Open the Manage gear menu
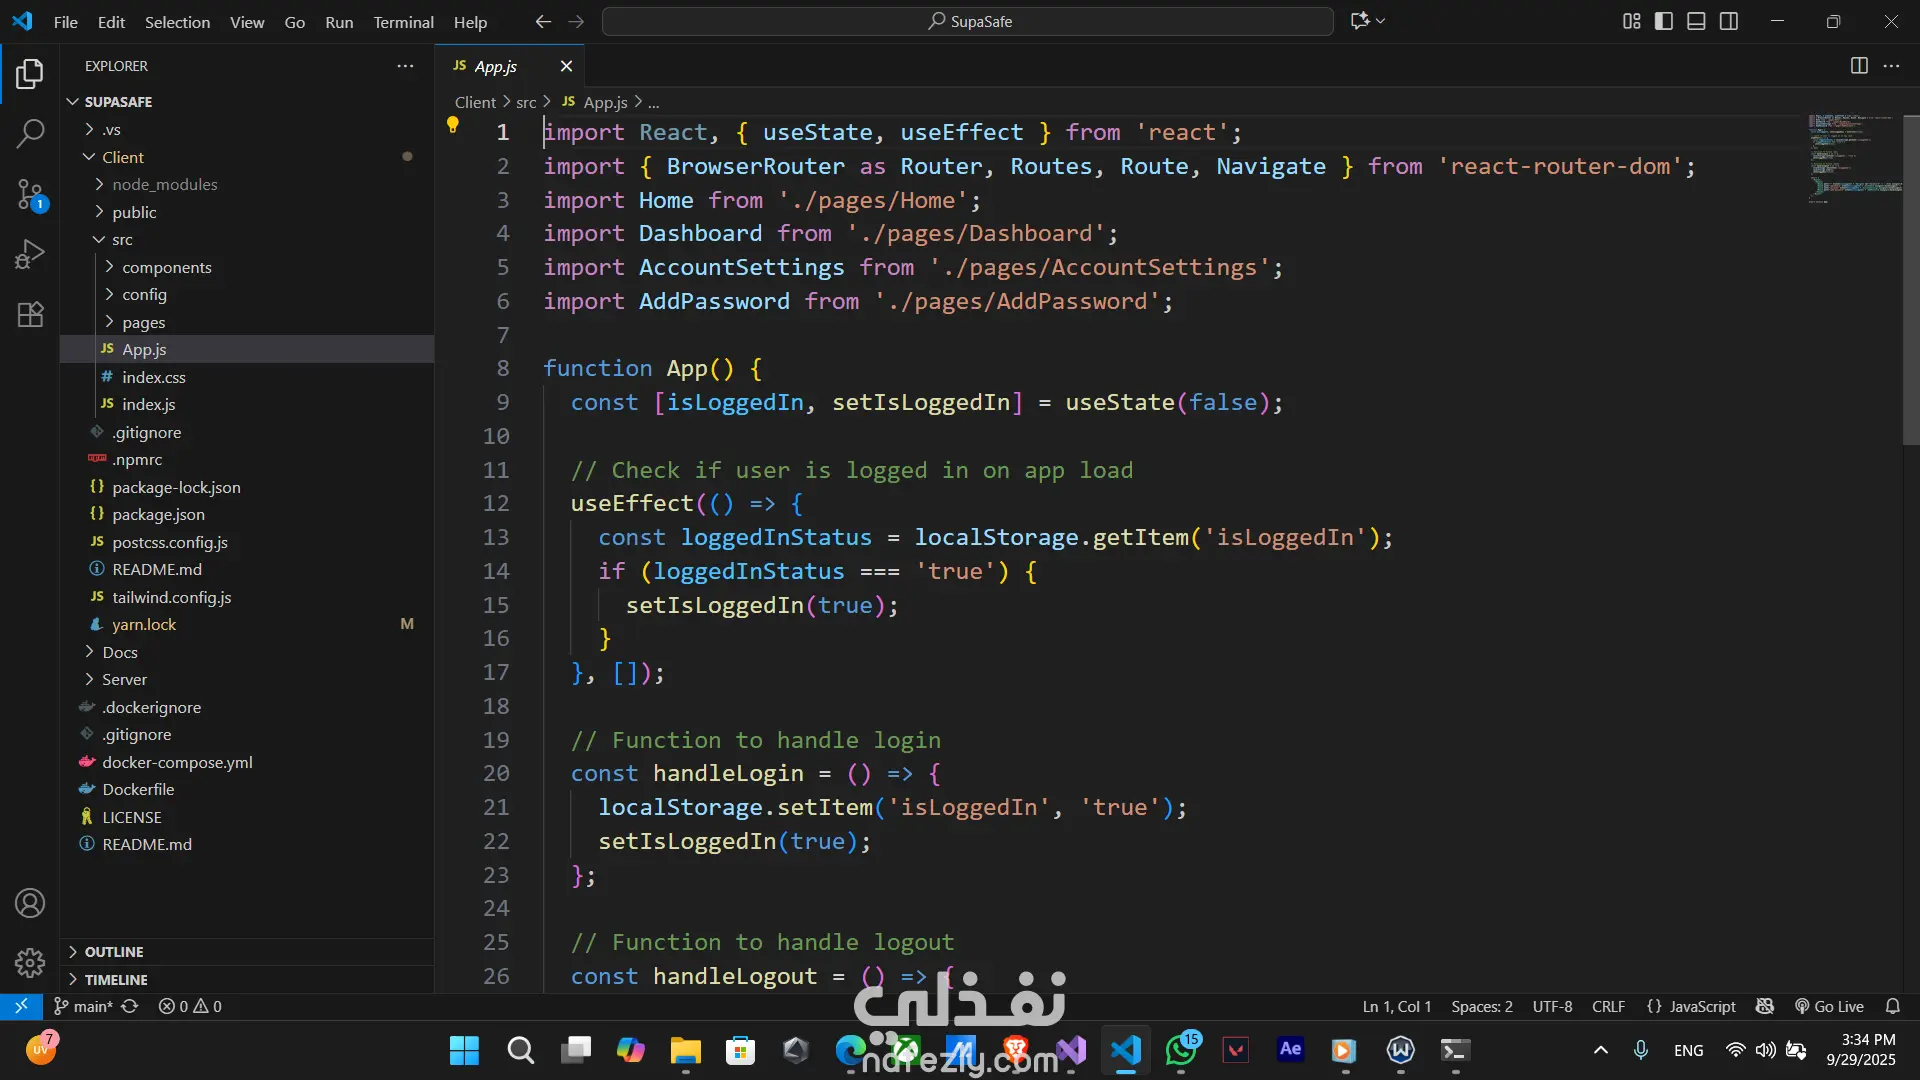Image resolution: width=1920 pixels, height=1080 pixels. (x=30, y=962)
